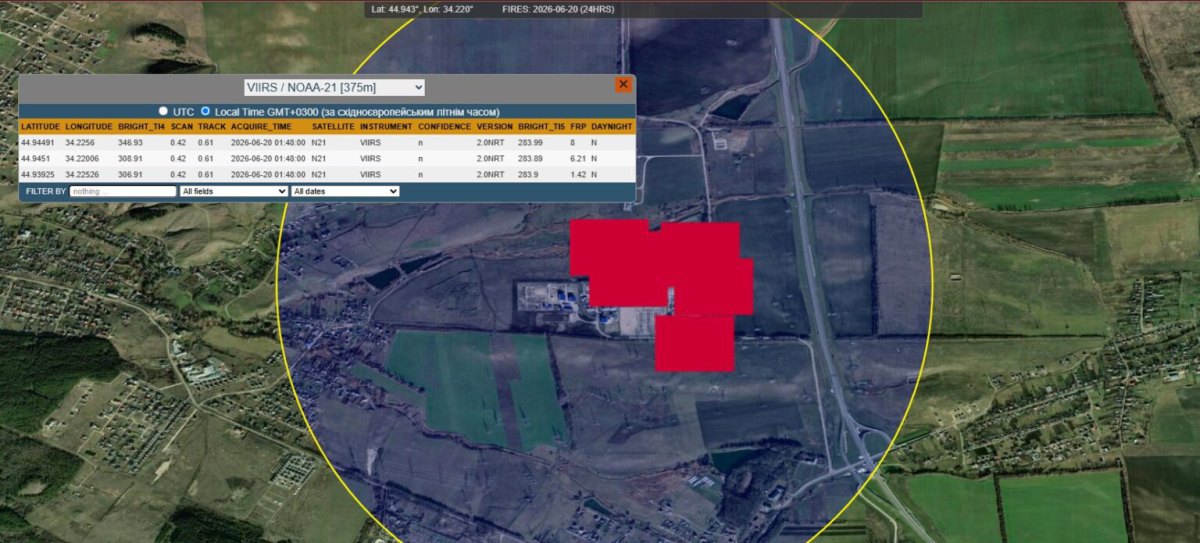Screen dimensions: 1200x543
Task: Click longitude value 34.2256
Action: click(x=79, y=143)
